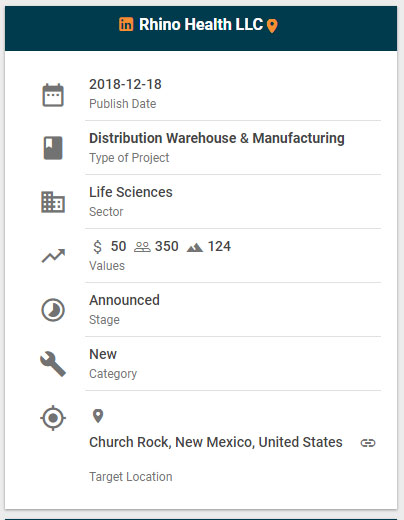Click the crosshair target icon for Target Location

click(x=53, y=418)
